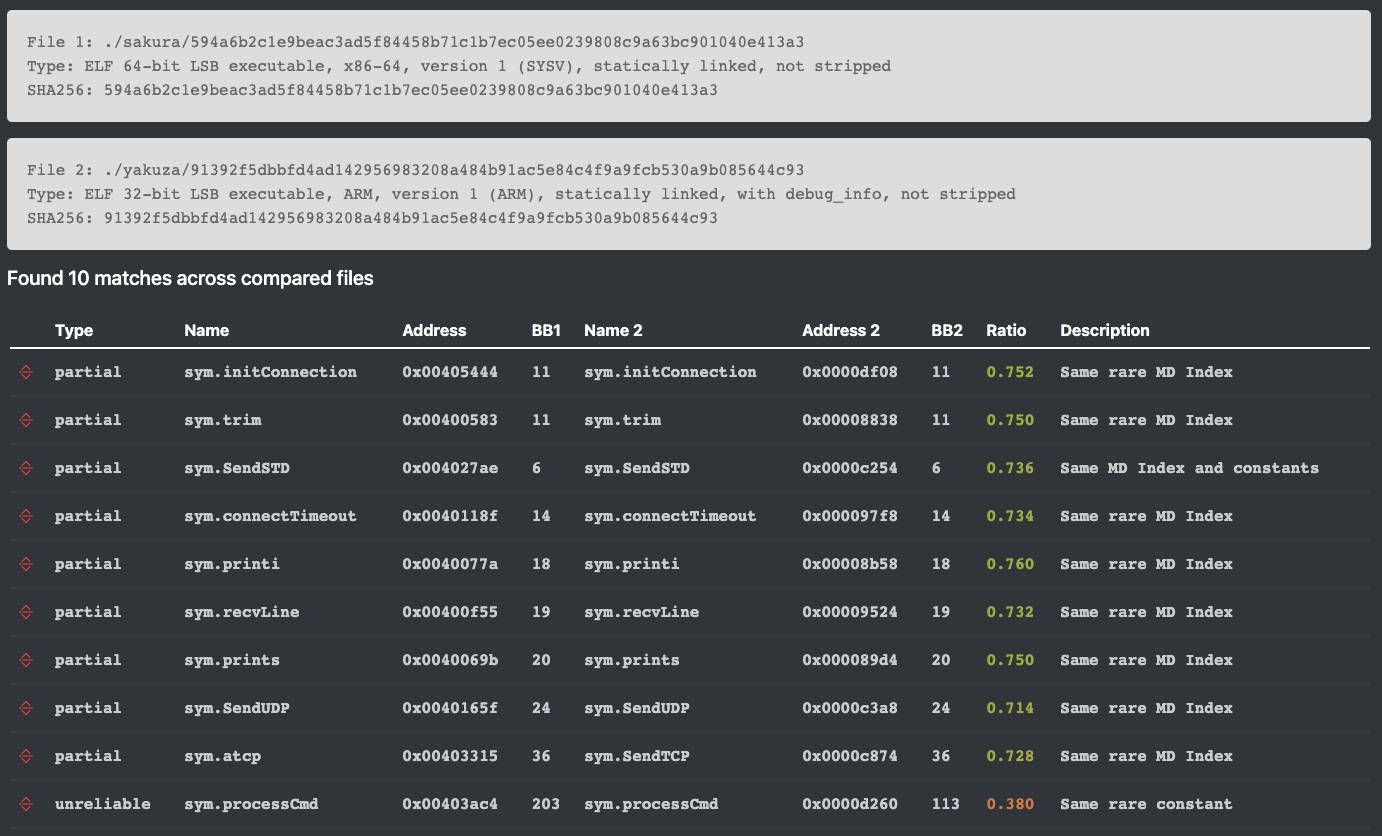Click the expand icon on sym.SendUDP row
Screen dimensions: 1382x836
pos(26,708)
